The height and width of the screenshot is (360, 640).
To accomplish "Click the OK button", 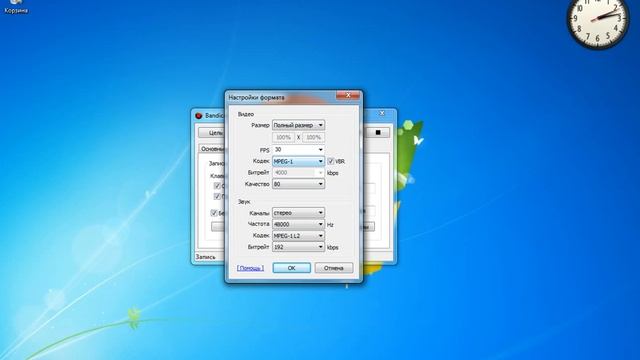I will [x=291, y=268].
